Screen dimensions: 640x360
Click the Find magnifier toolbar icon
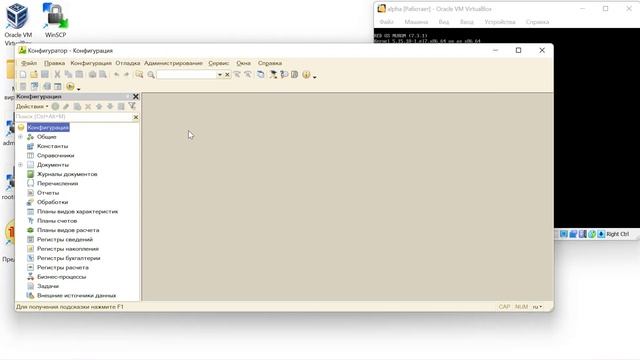pos(151,75)
